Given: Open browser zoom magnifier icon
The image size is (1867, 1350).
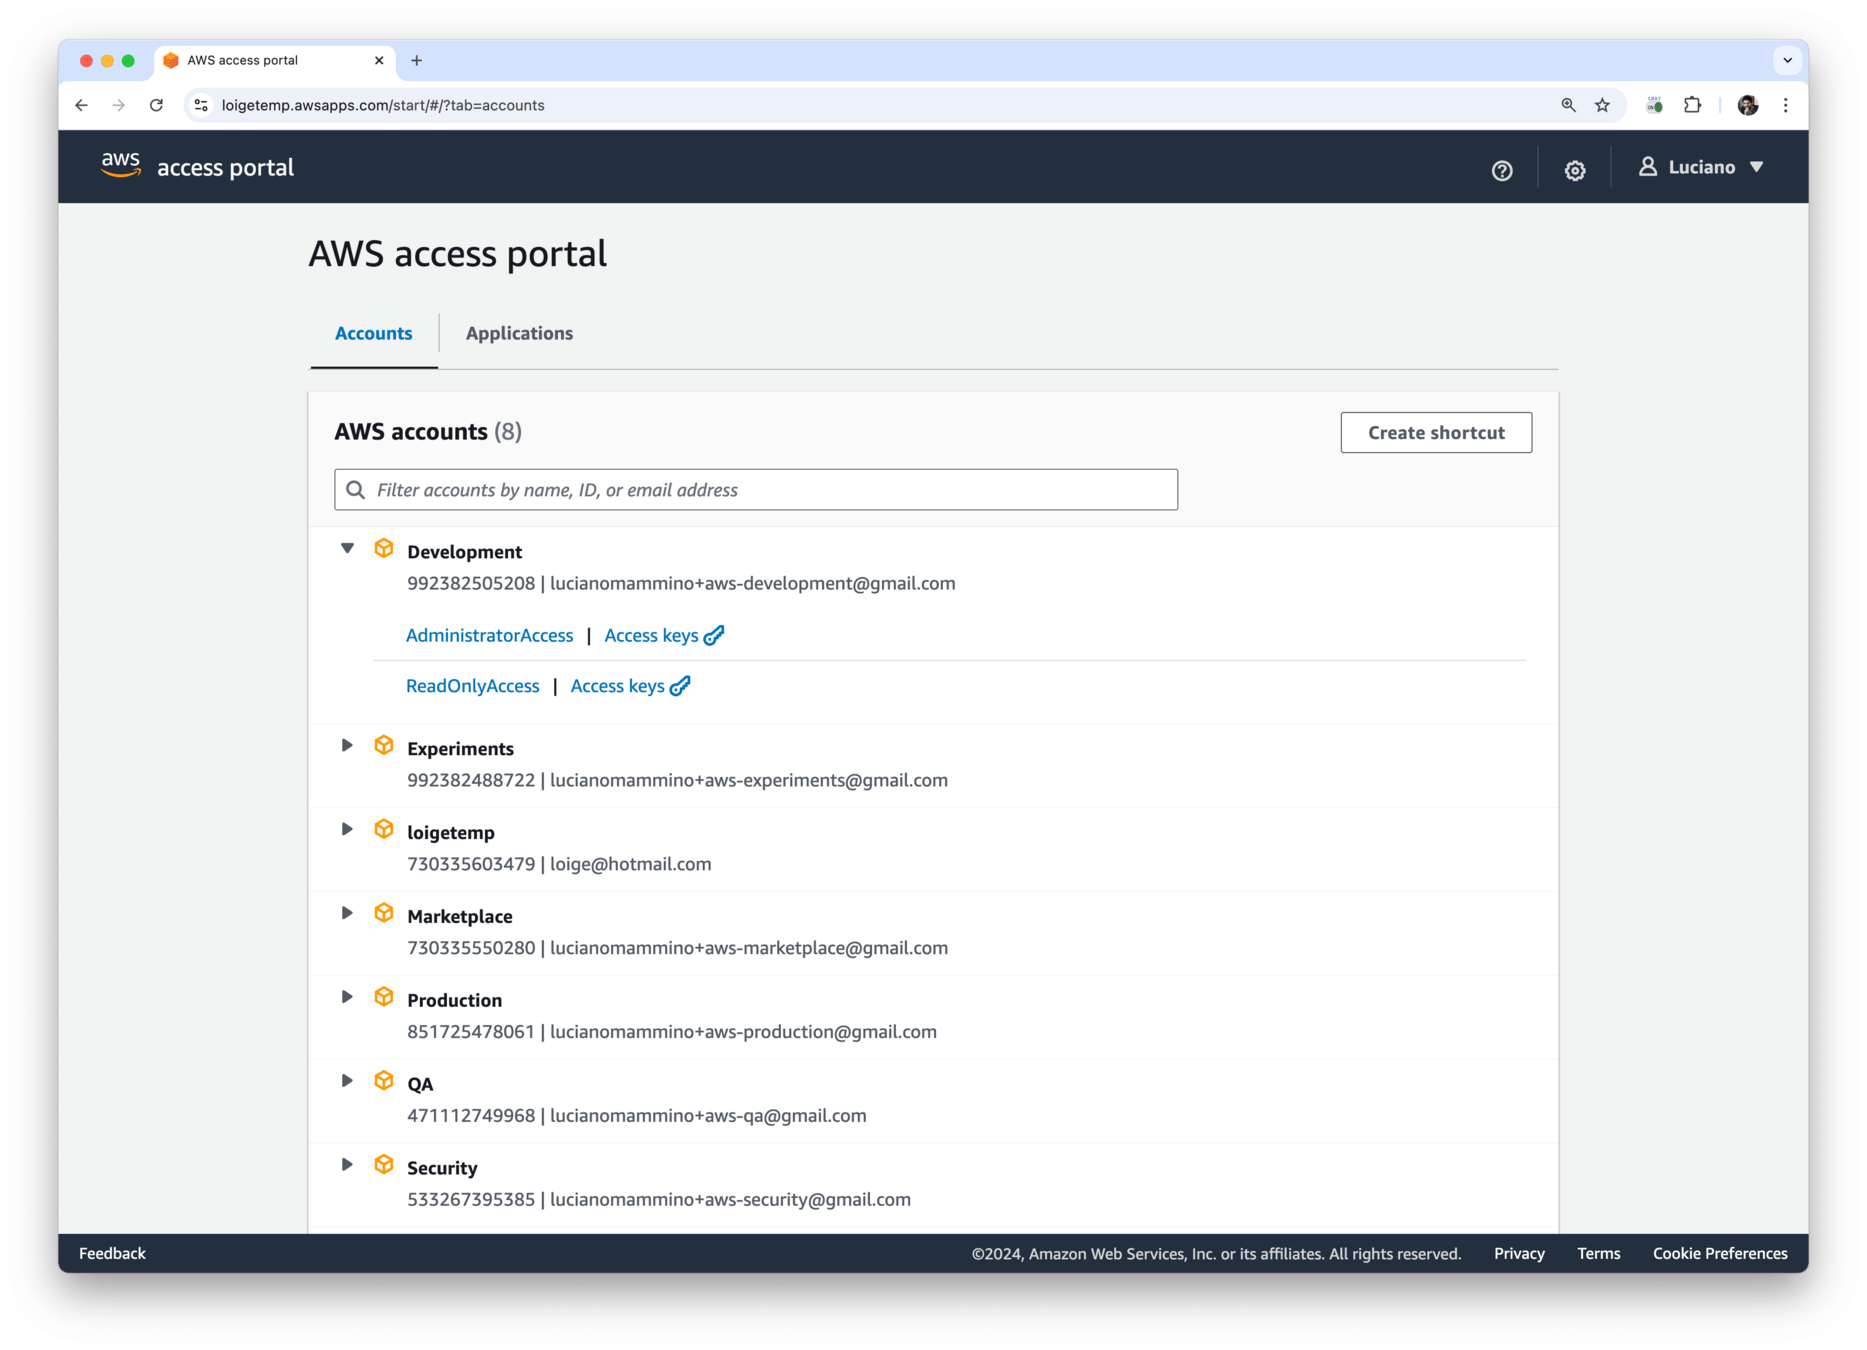Looking at the screenshot, I should pyautogui.click(x=1568, y=105).
